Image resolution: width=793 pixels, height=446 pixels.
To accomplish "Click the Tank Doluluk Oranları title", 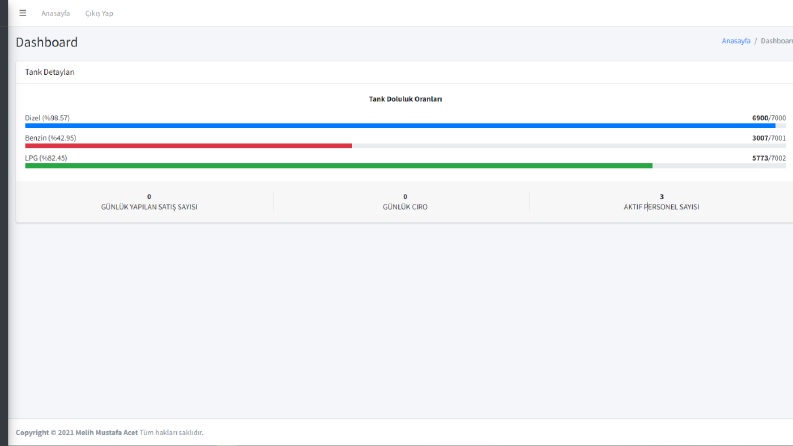I will tap(405, 99).
